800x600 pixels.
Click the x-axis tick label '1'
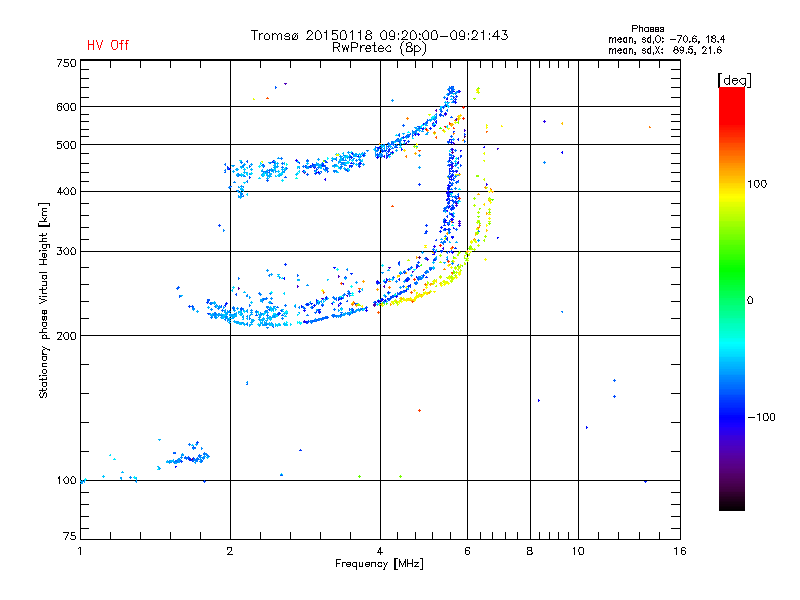coord(80,551)
